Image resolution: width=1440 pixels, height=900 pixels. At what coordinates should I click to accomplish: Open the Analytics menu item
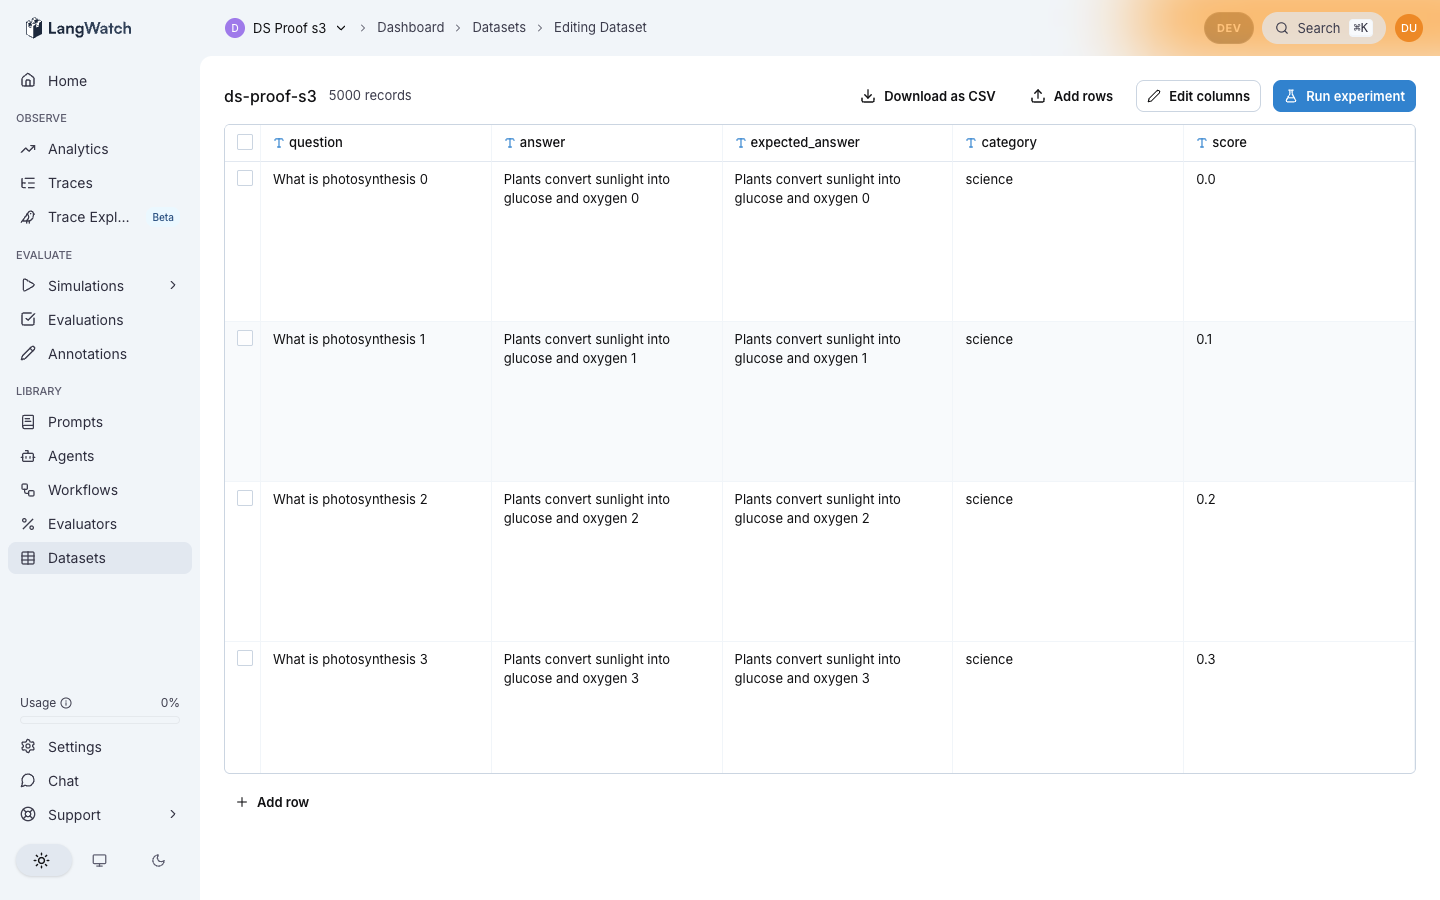[x=100, y=149]
